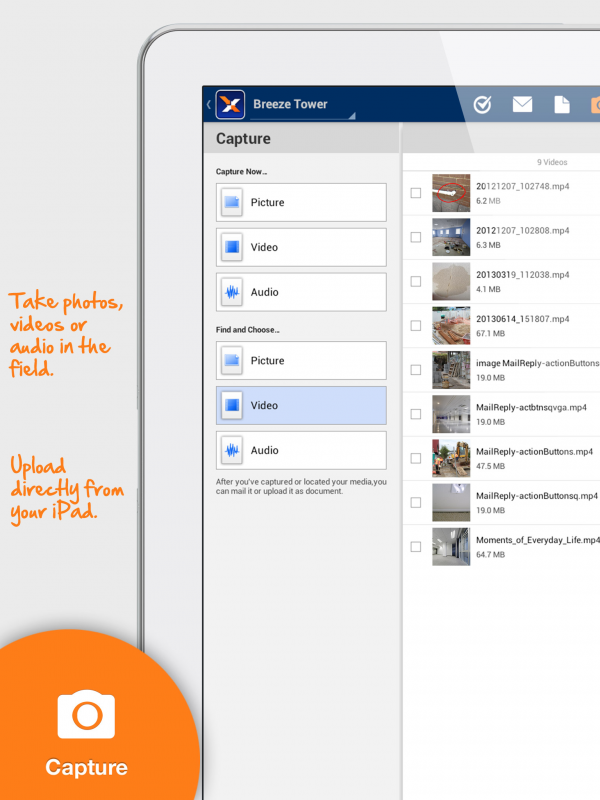Screen dimensions: 600x800
Task: Select file name 20121207_102808.mp4
Action: [522, 231]
